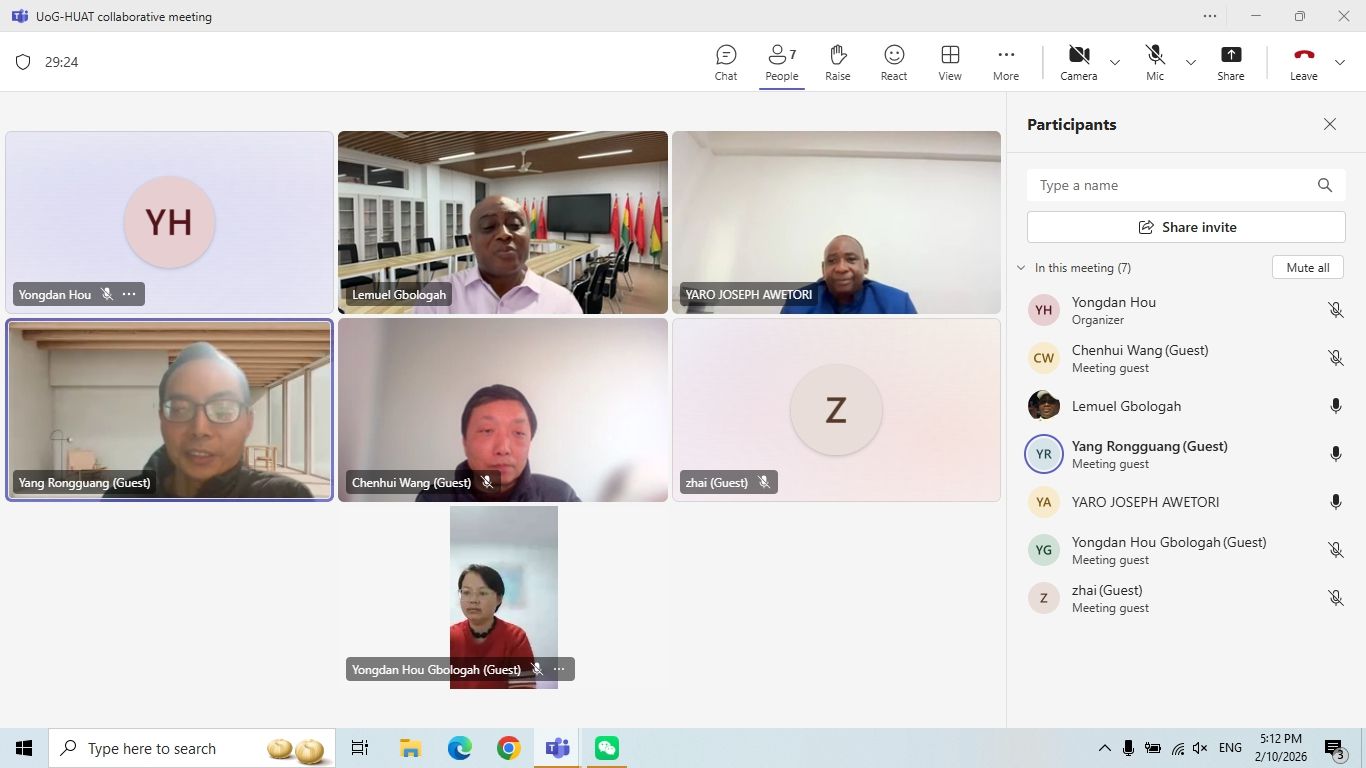Viewport: 1366px width, 768px height.
Task: Open Leave options dropdown arrow
Action: coord(1340,62)
